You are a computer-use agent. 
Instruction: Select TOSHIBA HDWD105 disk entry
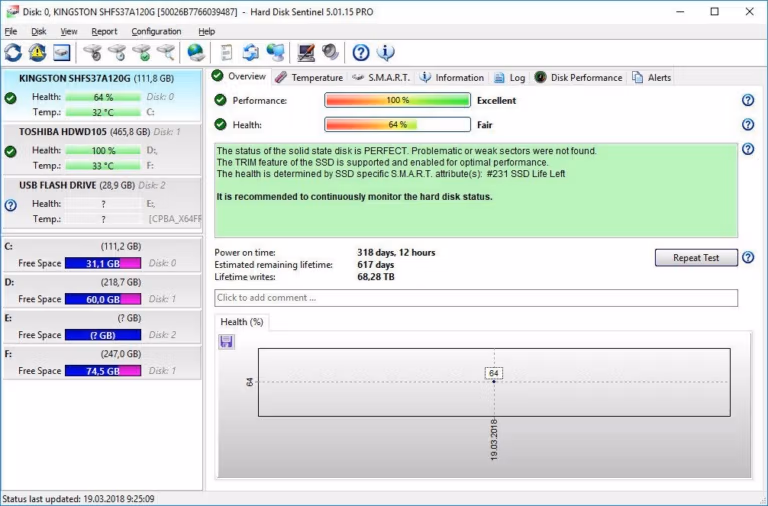tap(102, 149)
